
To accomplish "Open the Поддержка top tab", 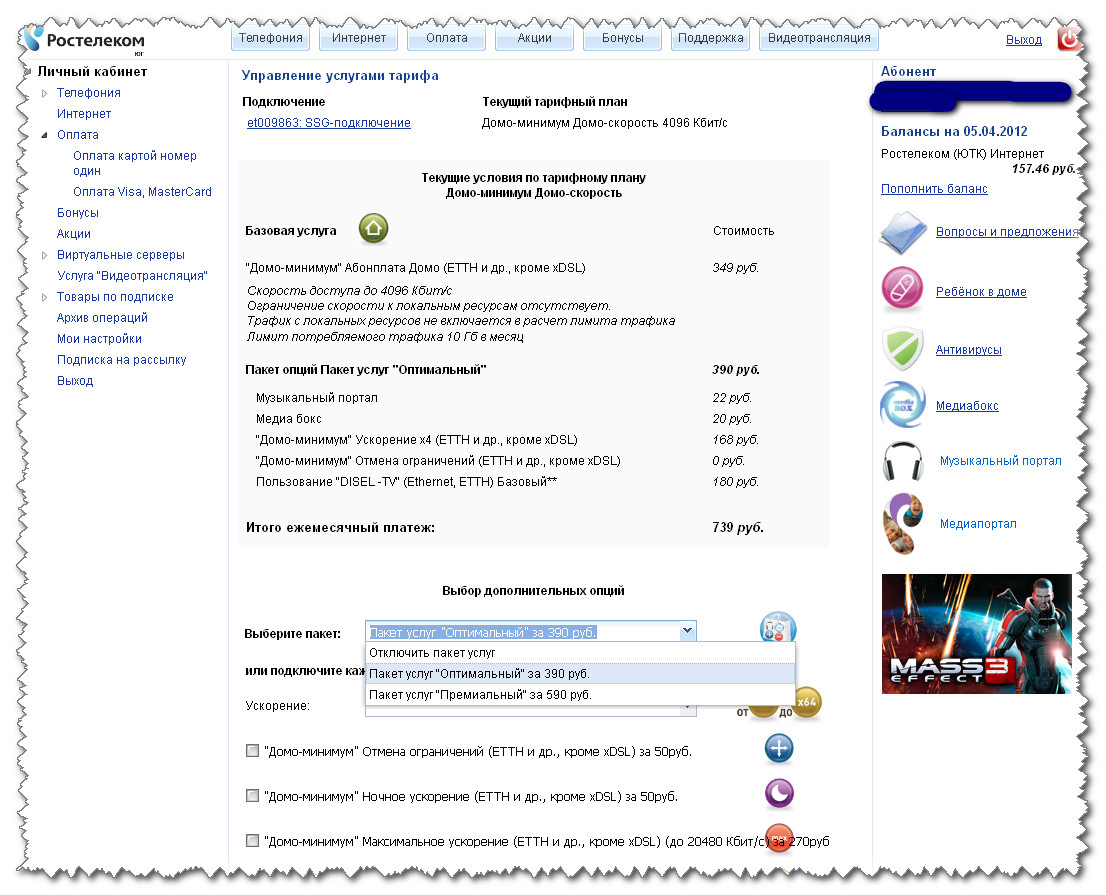I will (711, 38).
